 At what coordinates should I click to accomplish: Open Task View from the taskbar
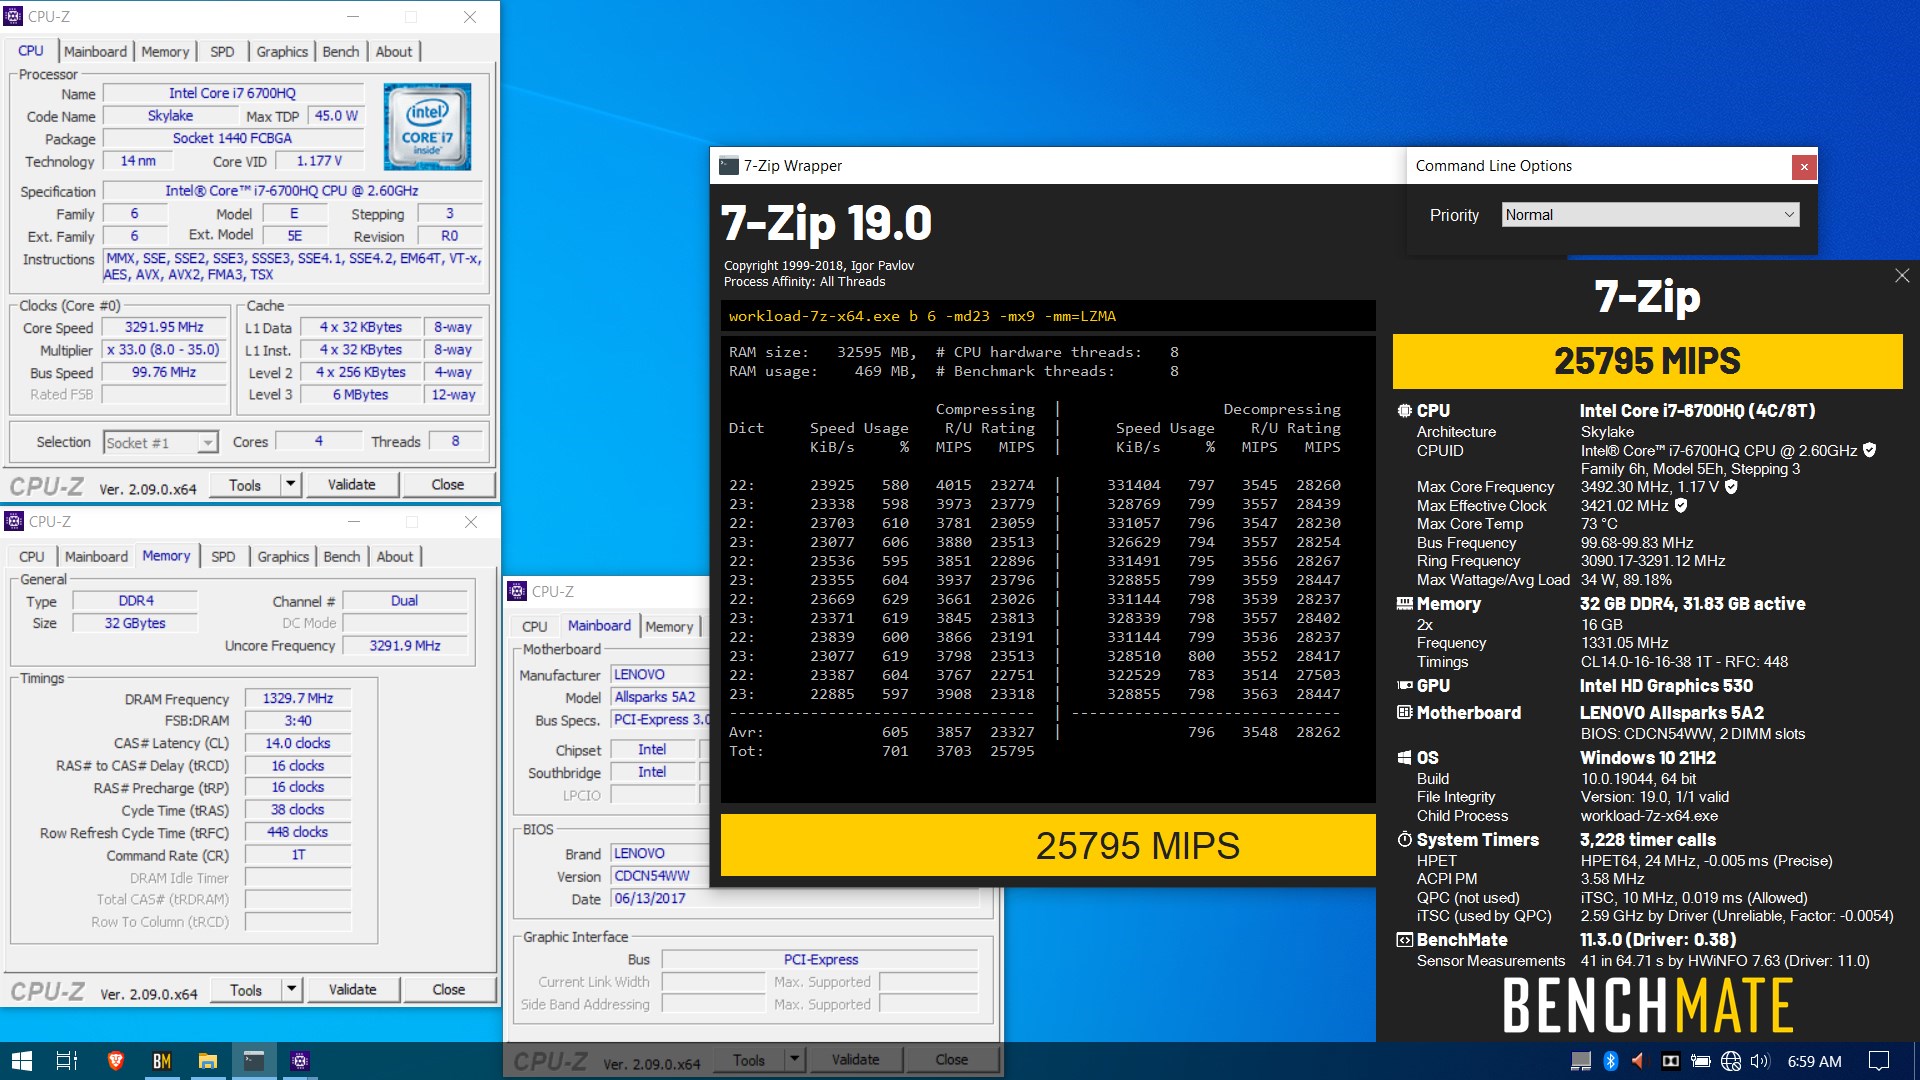pyautogui.click(x=66, y=1061)
